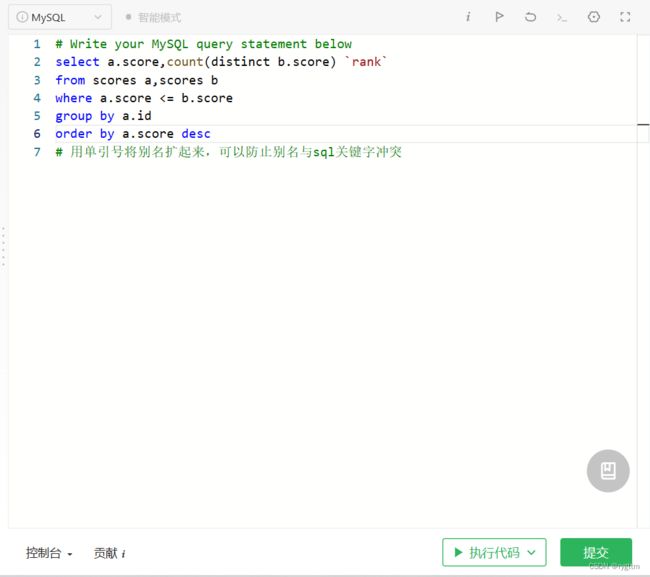Viewport: 650px width, 577px height.
Task: Reset code with the restore icon
Action: [530, 17]
